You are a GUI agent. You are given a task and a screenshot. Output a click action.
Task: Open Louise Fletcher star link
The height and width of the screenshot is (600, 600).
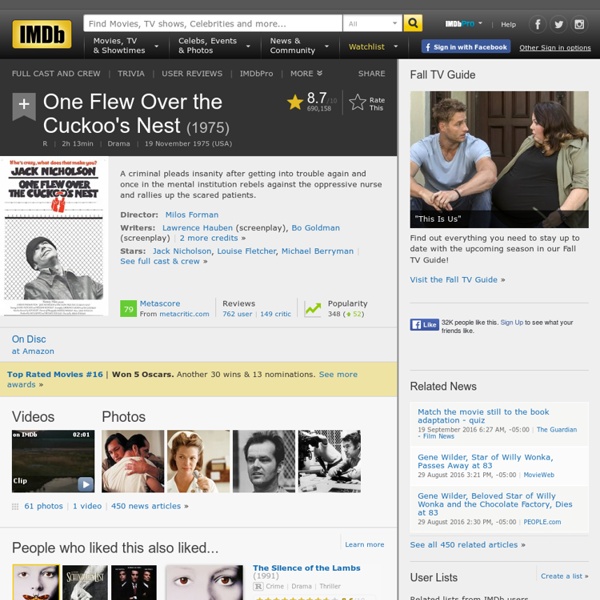(x=247, y=251)
